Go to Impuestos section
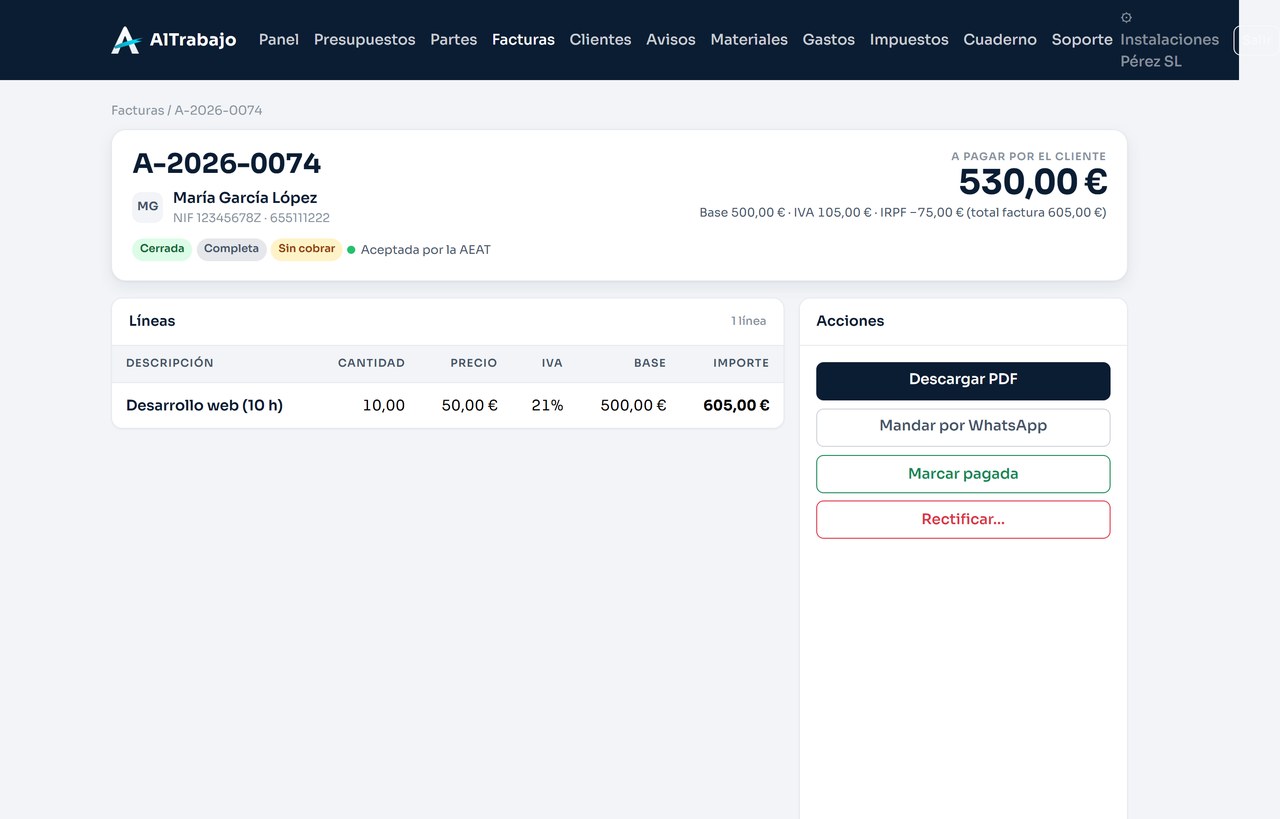Image resolution: width=1280 pixels, height=819 pixels. pos(909,40)
